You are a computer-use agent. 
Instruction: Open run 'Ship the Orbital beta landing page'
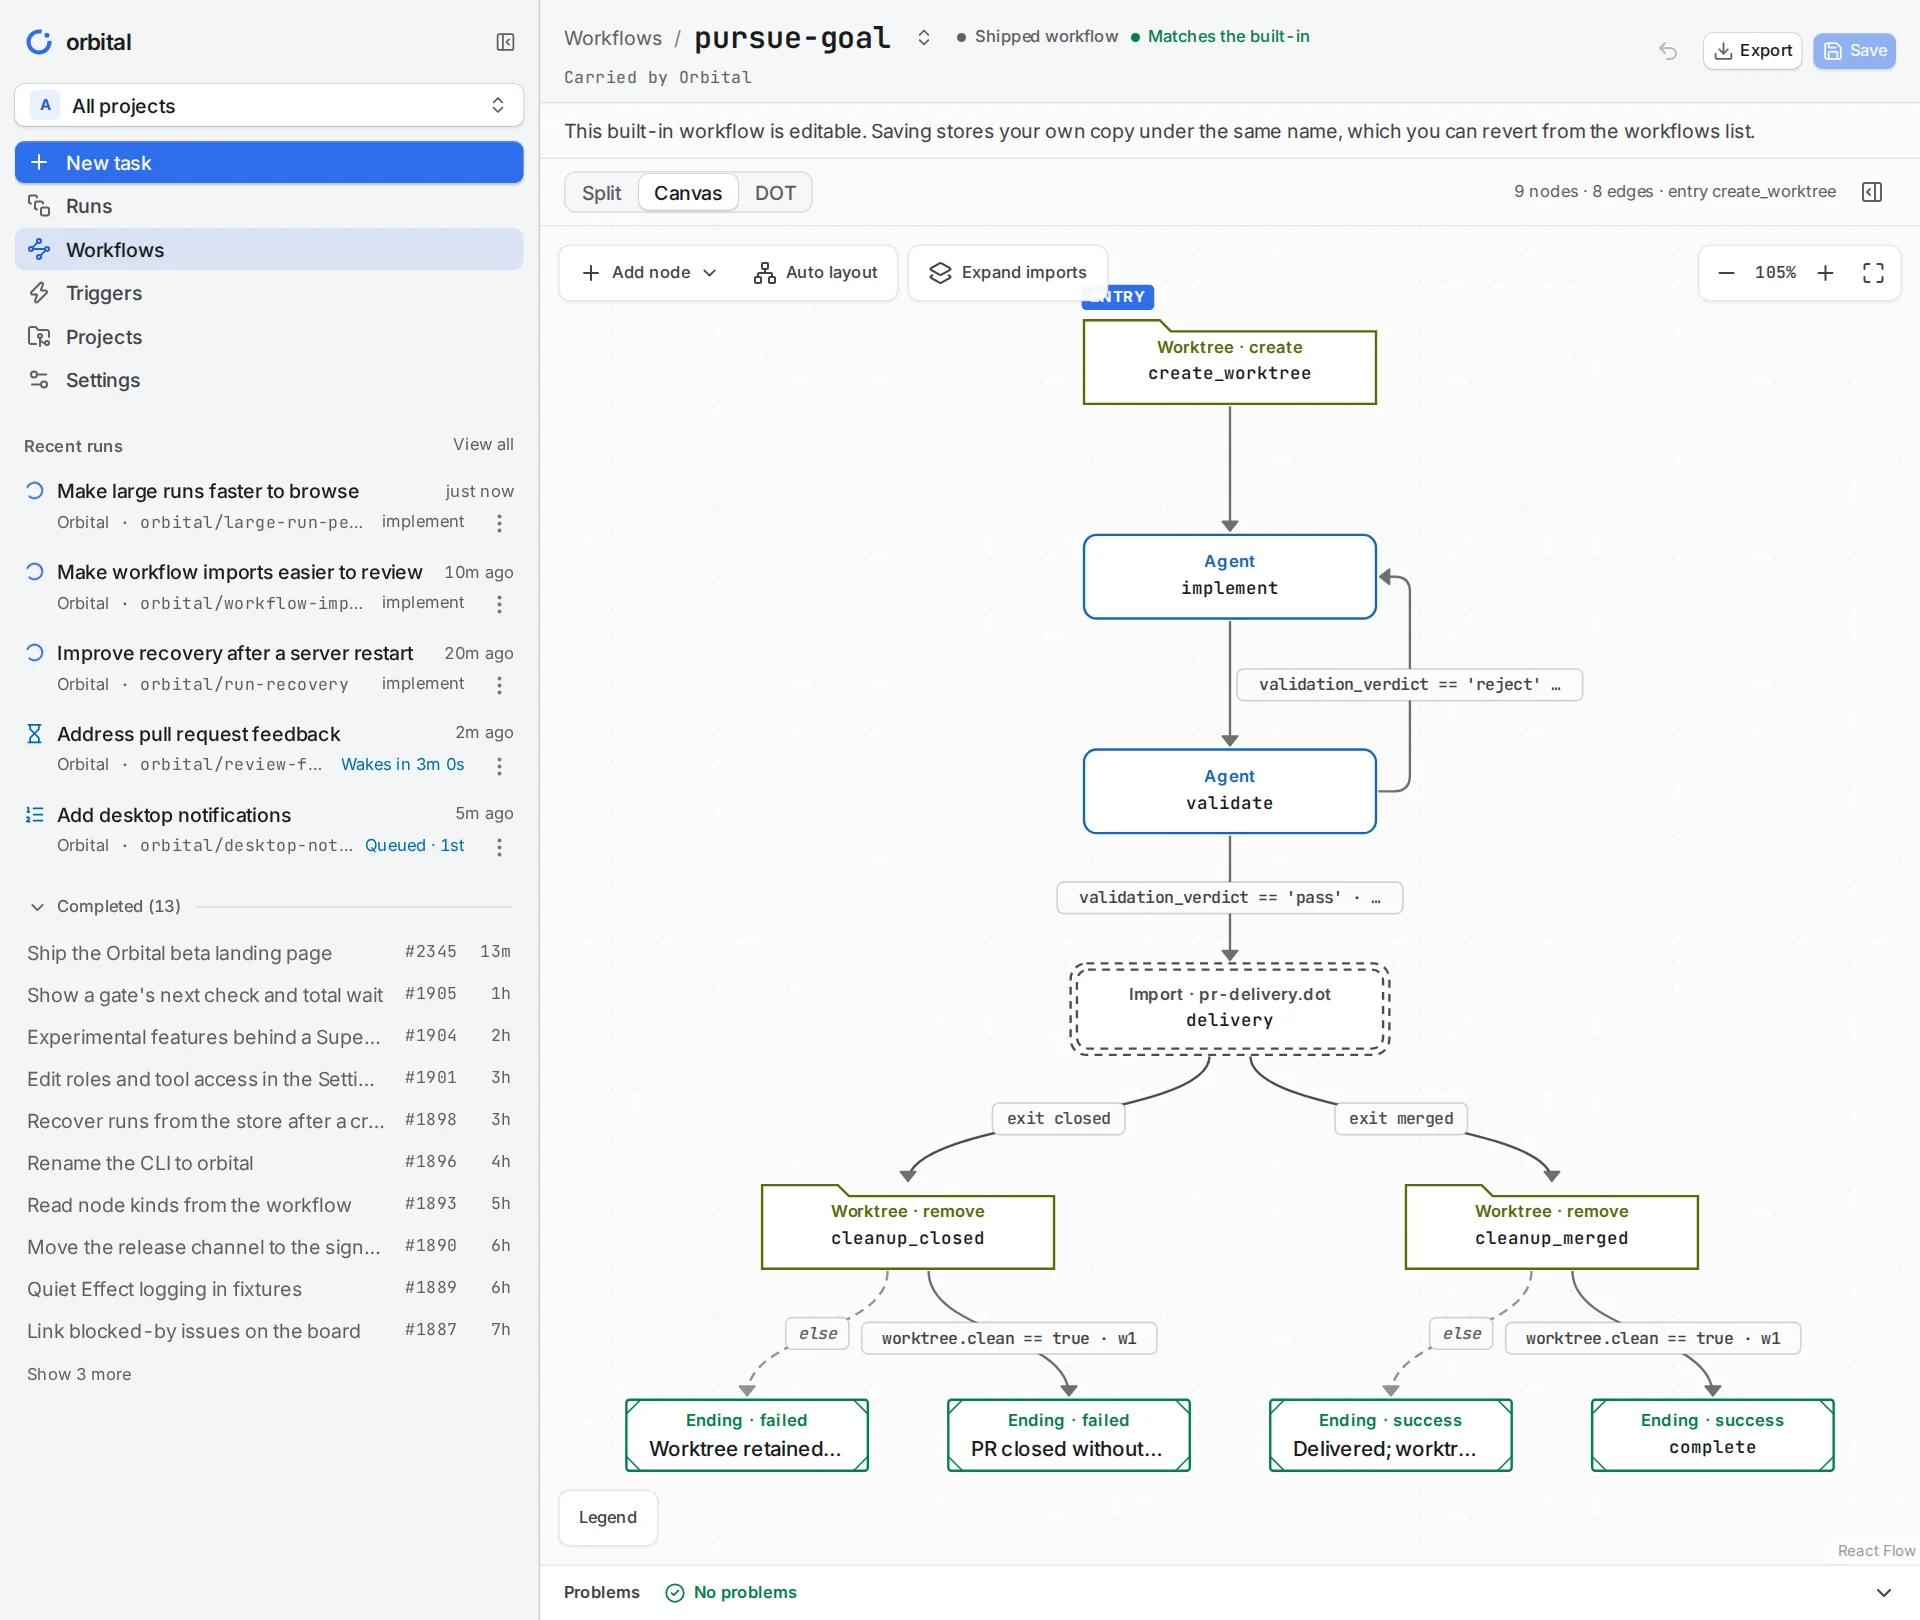click(x=269, y=953)
